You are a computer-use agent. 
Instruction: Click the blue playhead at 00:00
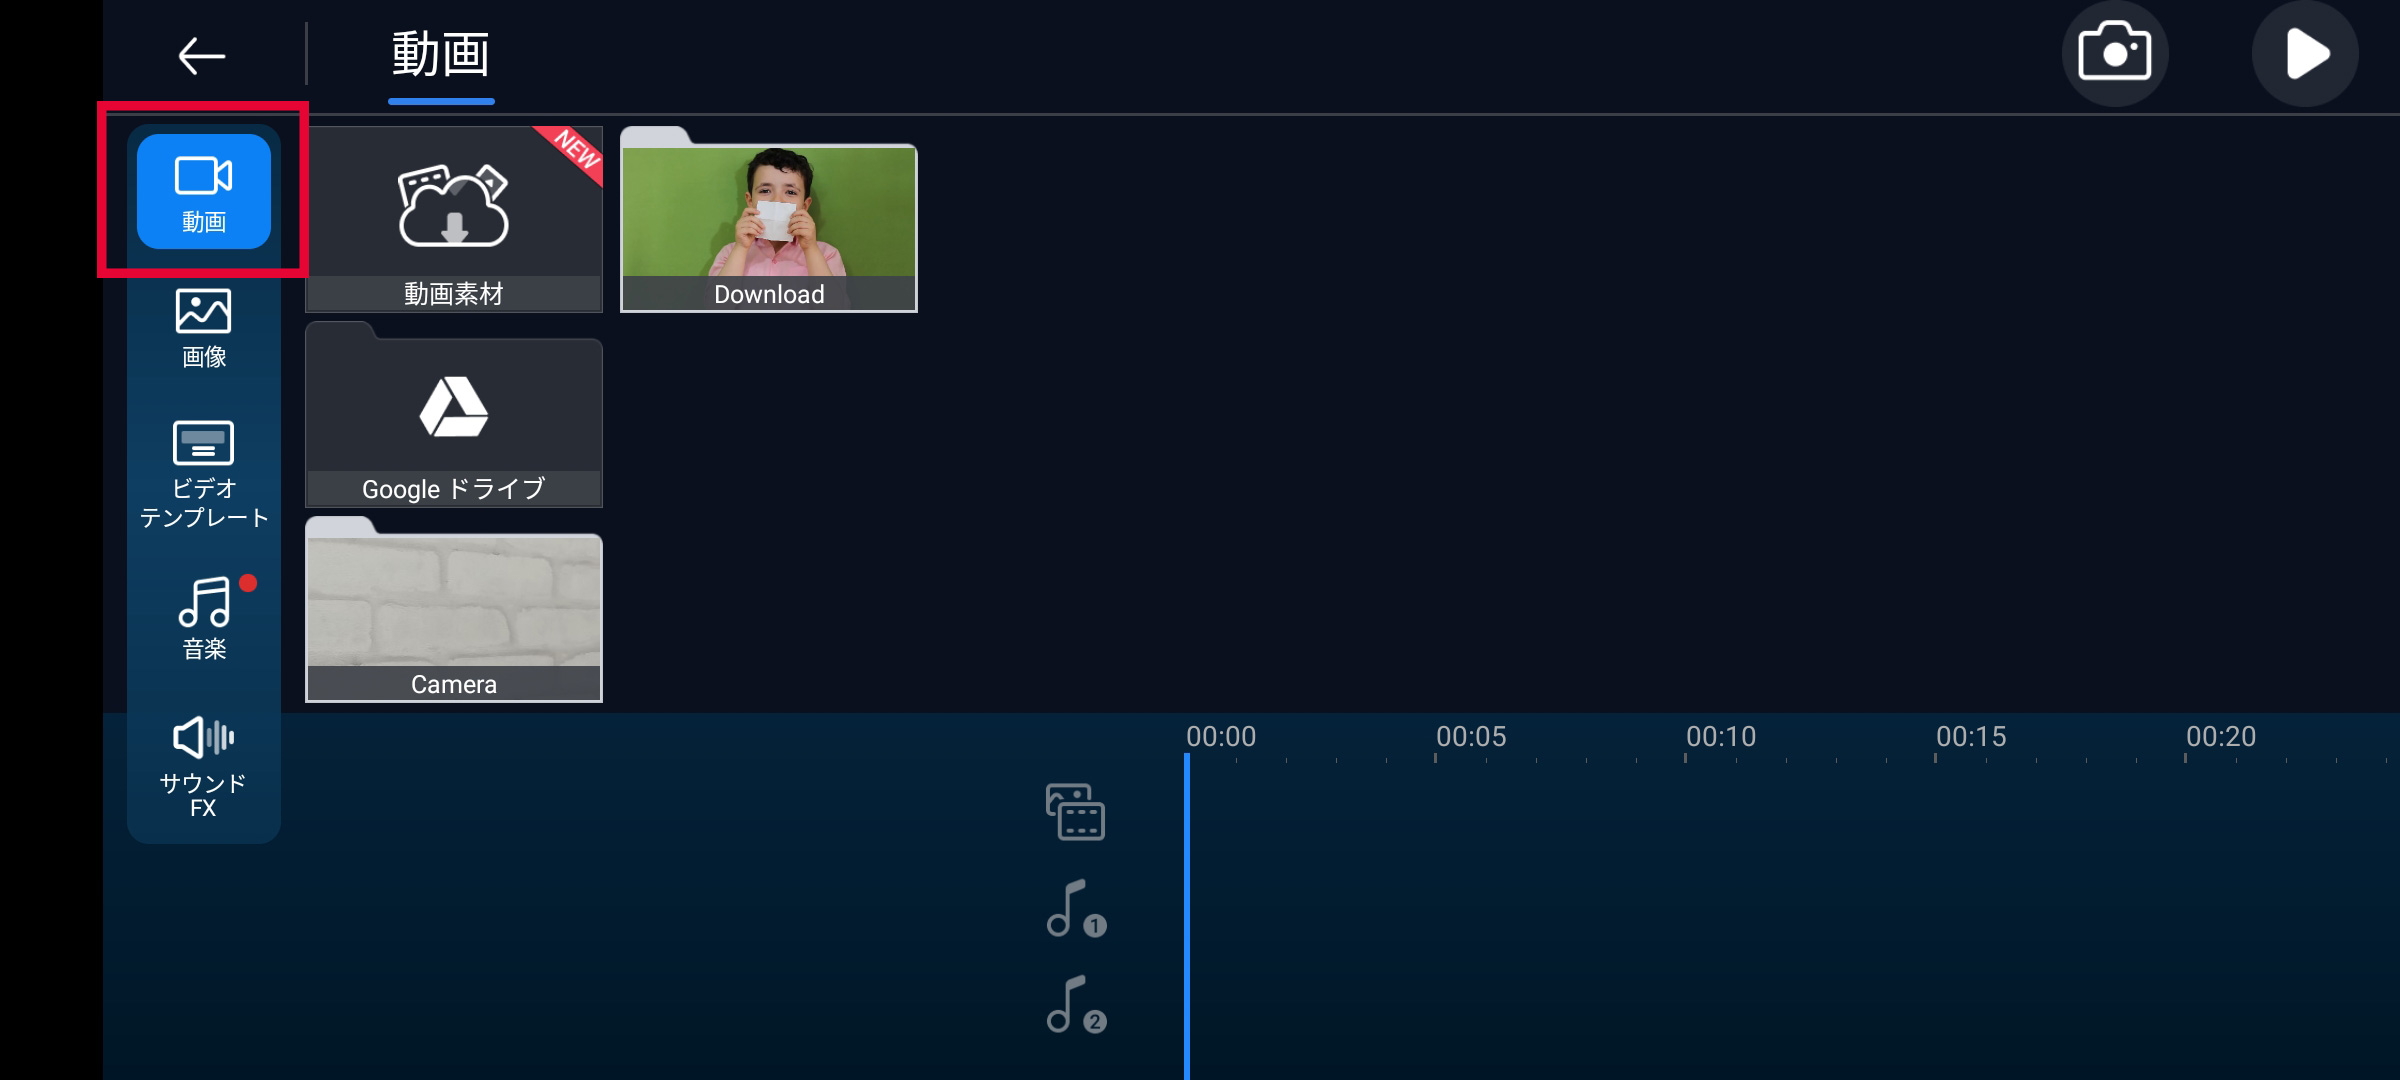click(x=1187, y=900)
